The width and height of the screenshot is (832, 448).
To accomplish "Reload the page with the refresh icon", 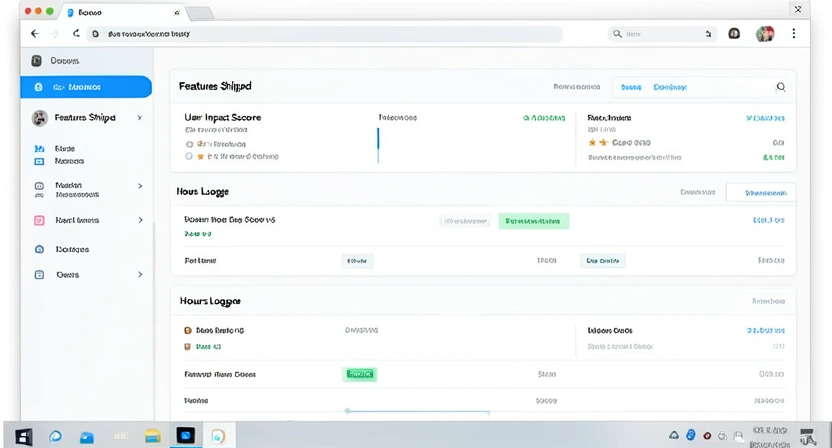I will coord(76,34).
